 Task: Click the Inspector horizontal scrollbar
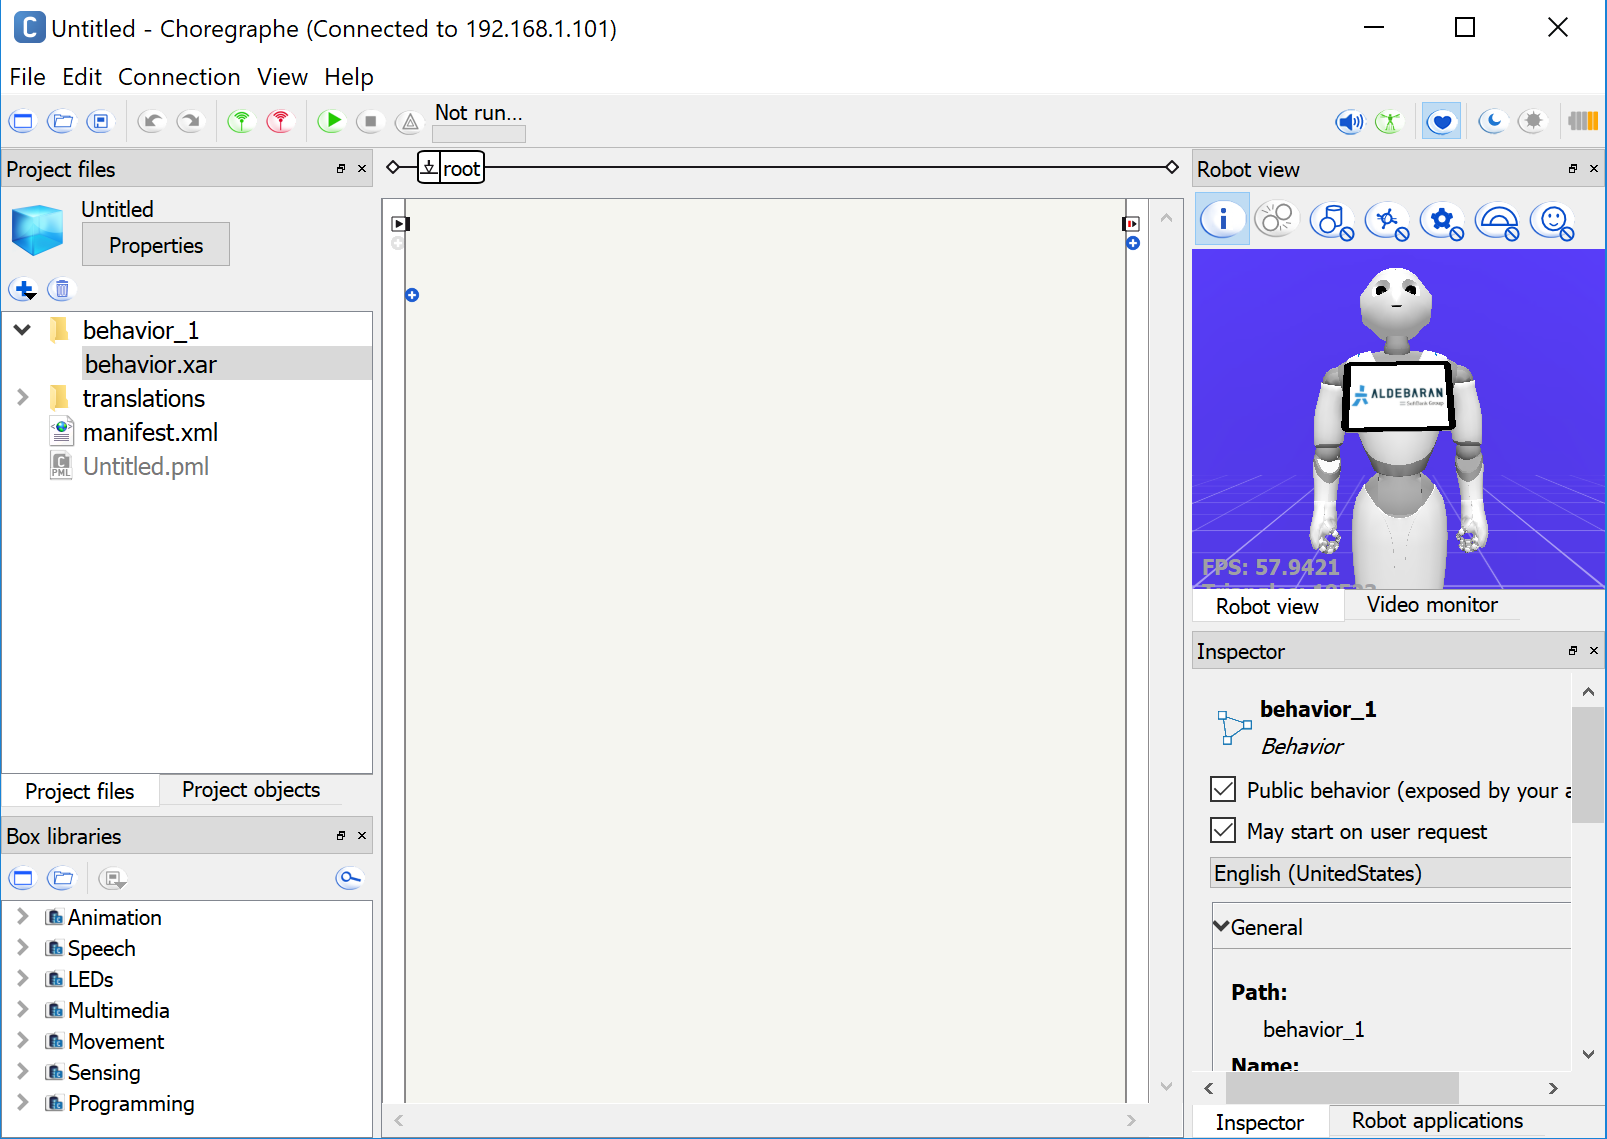[1342, 1088]
